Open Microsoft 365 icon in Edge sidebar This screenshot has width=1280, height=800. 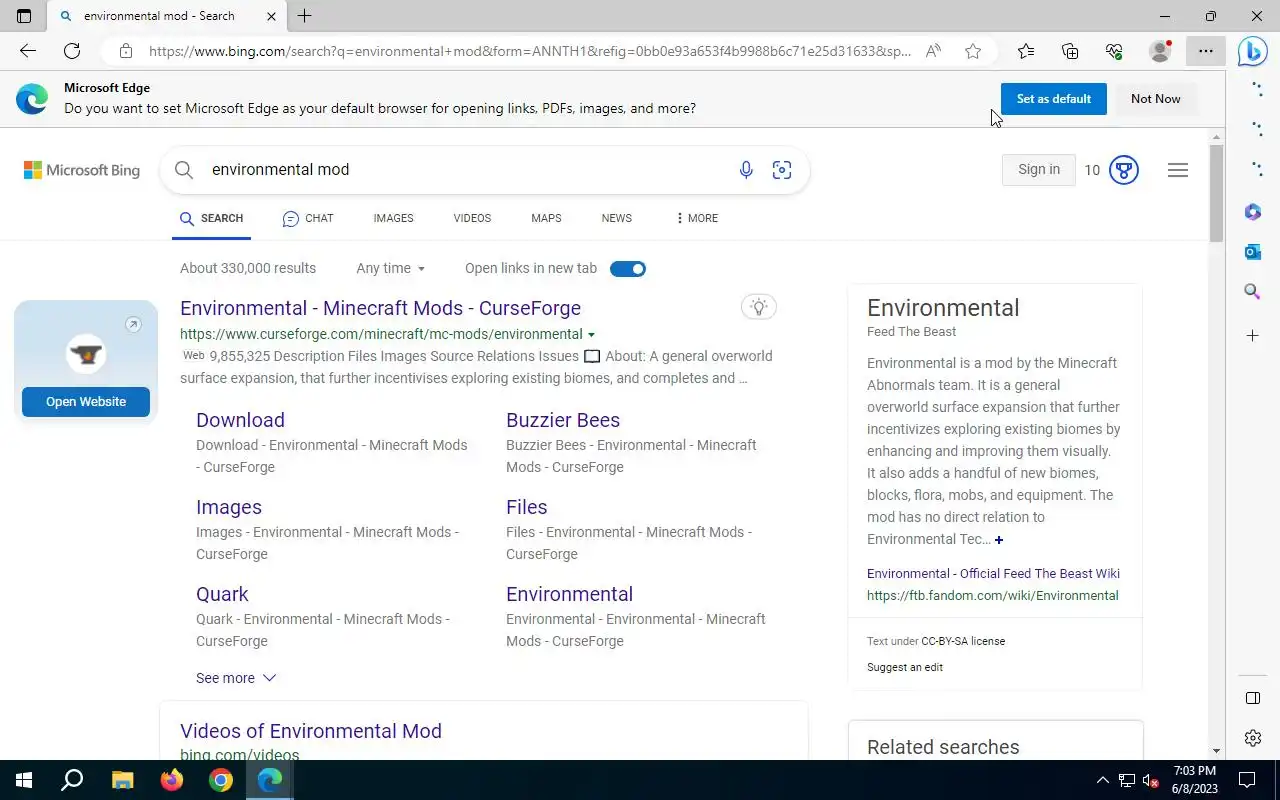pos(1253,212)
